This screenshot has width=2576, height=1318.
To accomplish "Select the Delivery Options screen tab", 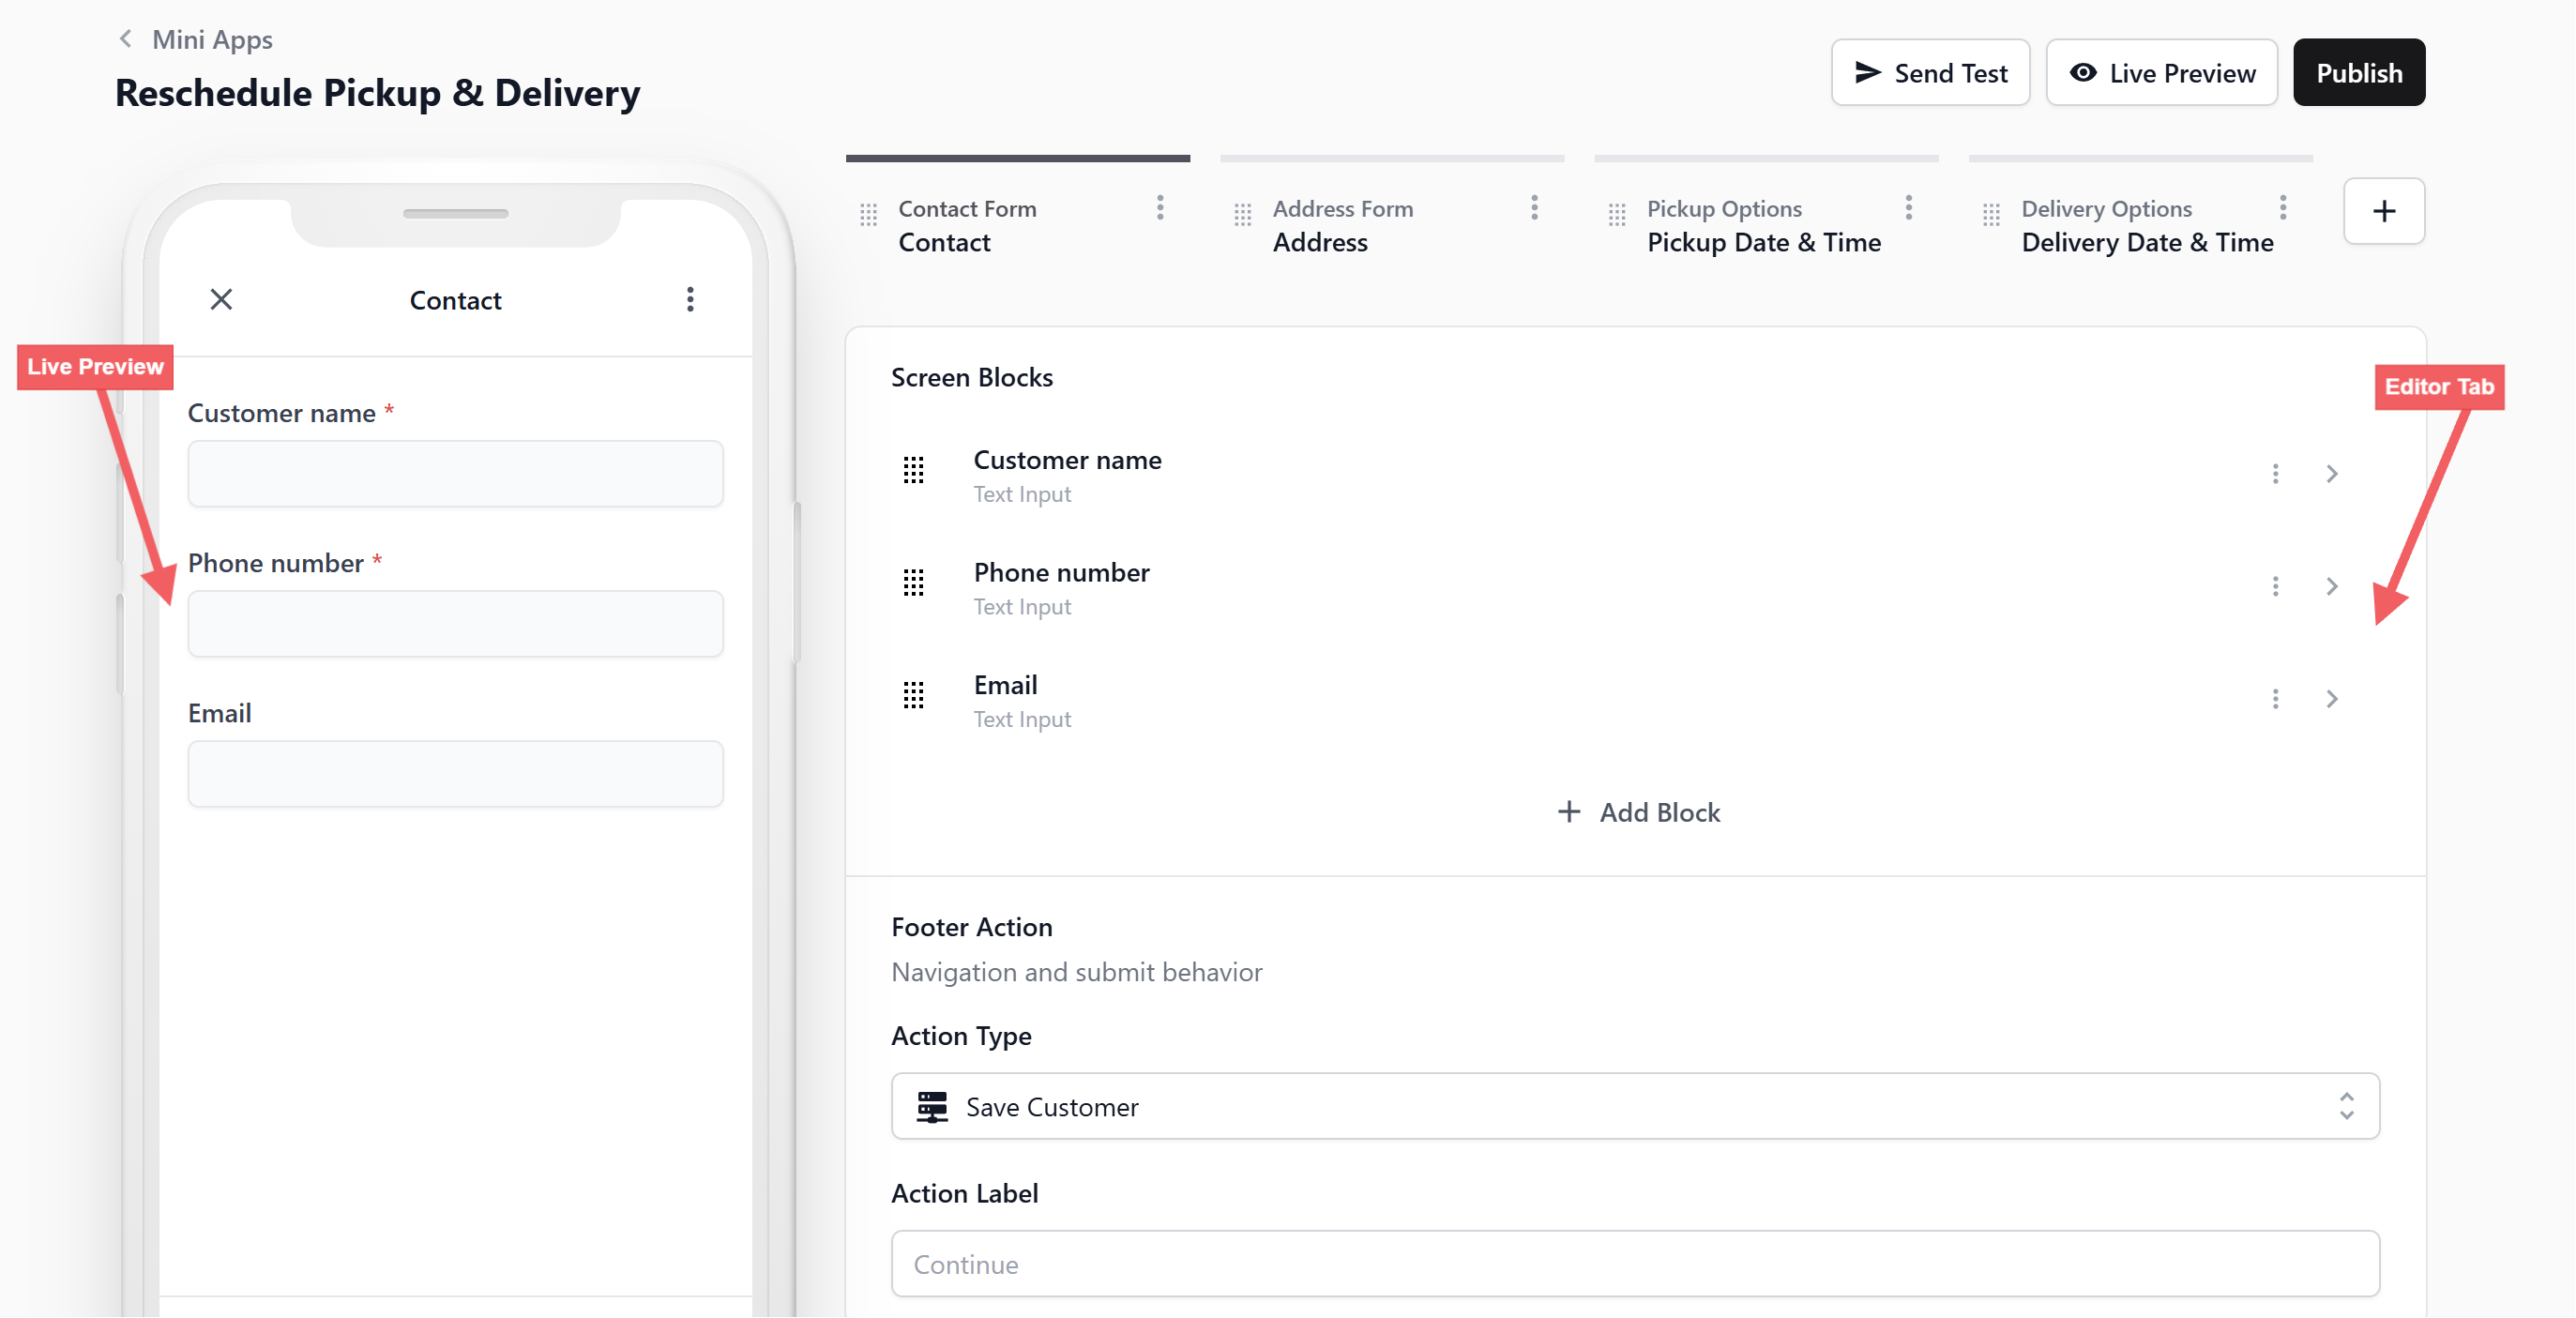I will (2146, 226).
